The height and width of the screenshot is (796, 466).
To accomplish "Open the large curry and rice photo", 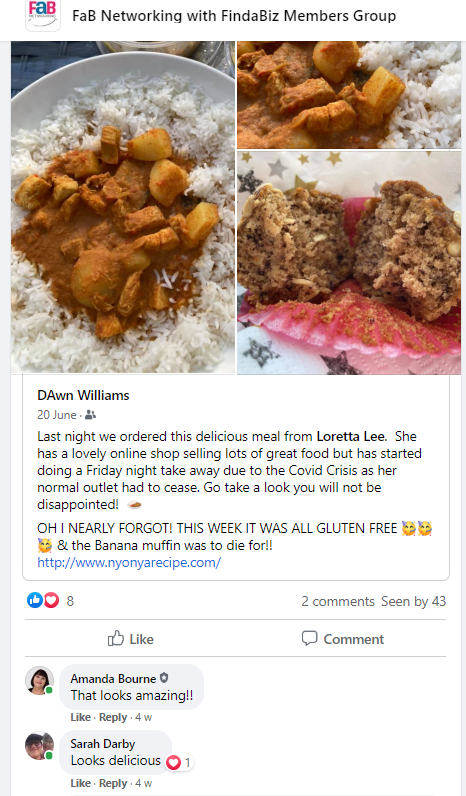I will pos(123,207).
